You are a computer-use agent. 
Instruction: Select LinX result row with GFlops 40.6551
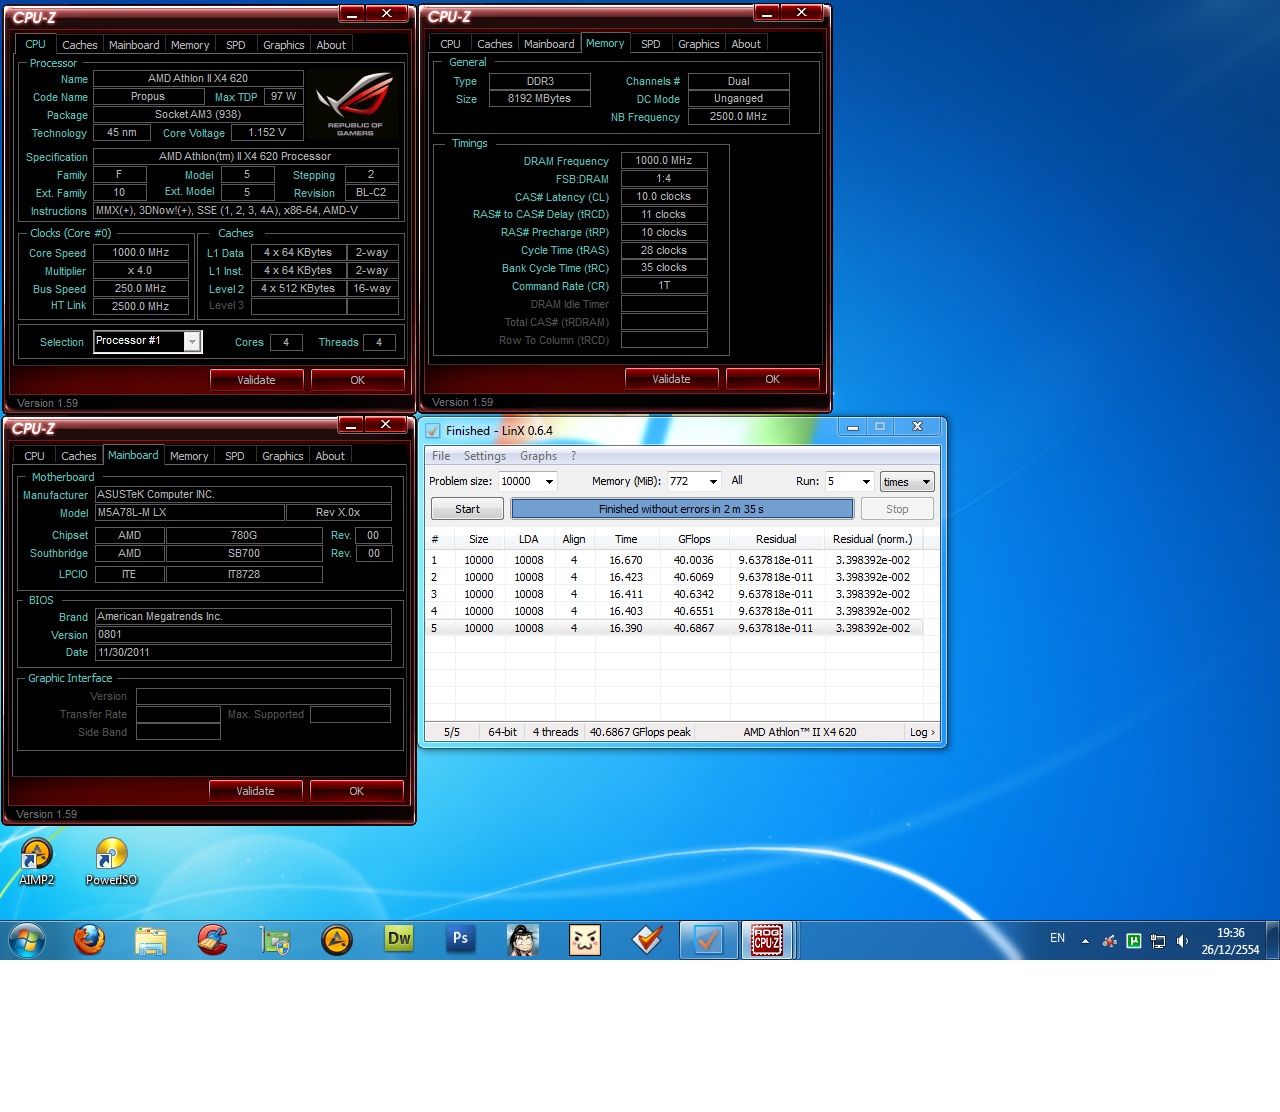point(674,611)
